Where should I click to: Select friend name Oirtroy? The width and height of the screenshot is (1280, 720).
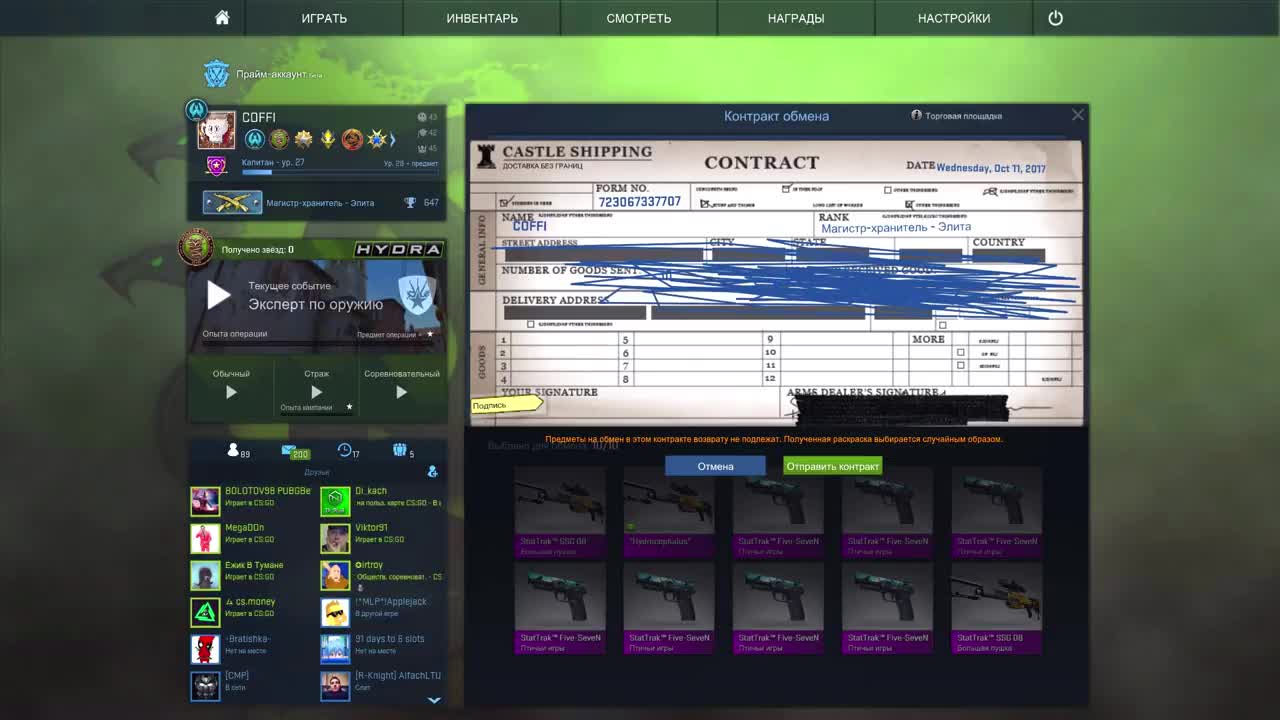[369, 565]
